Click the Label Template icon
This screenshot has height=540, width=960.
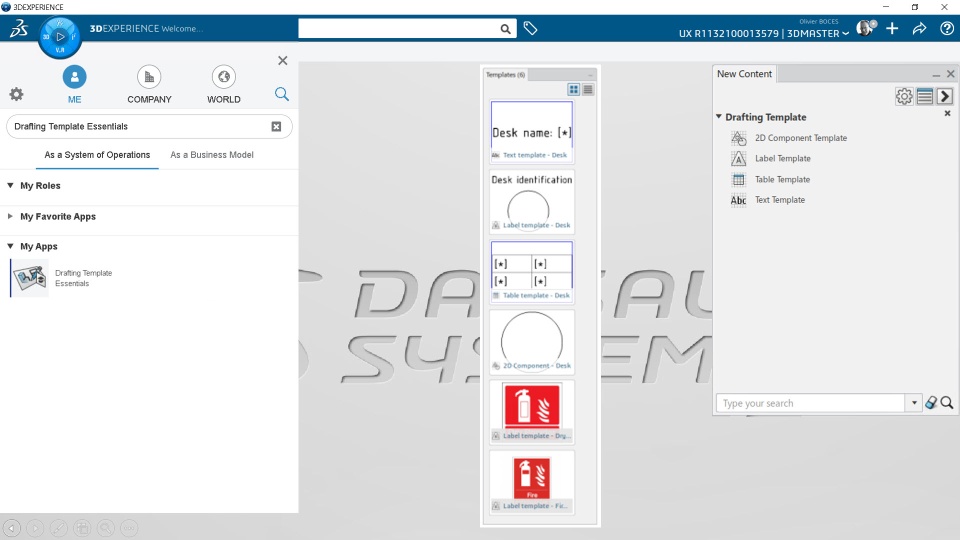[x=738, y=159]
